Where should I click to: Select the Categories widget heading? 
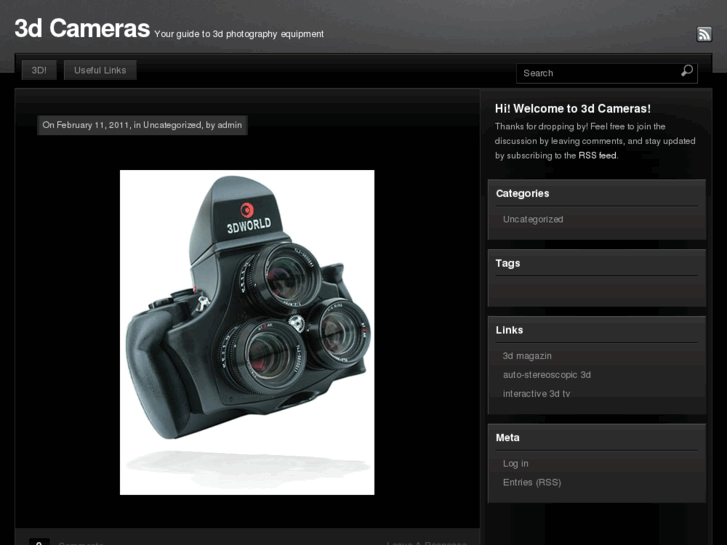[522, 193]
